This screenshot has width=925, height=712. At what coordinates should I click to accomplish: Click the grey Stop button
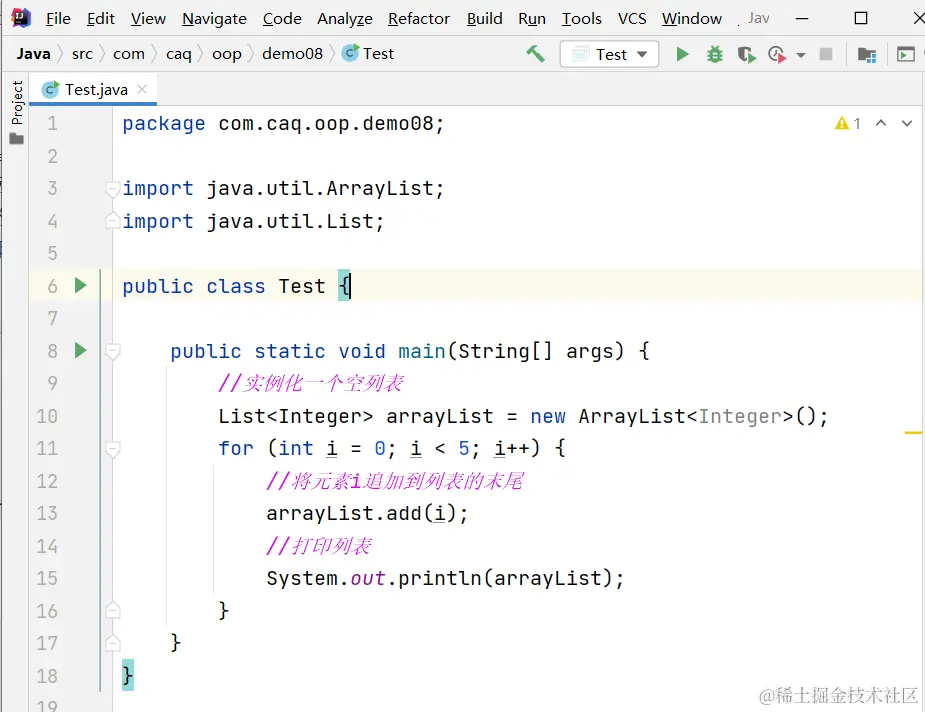pos(826,54)
